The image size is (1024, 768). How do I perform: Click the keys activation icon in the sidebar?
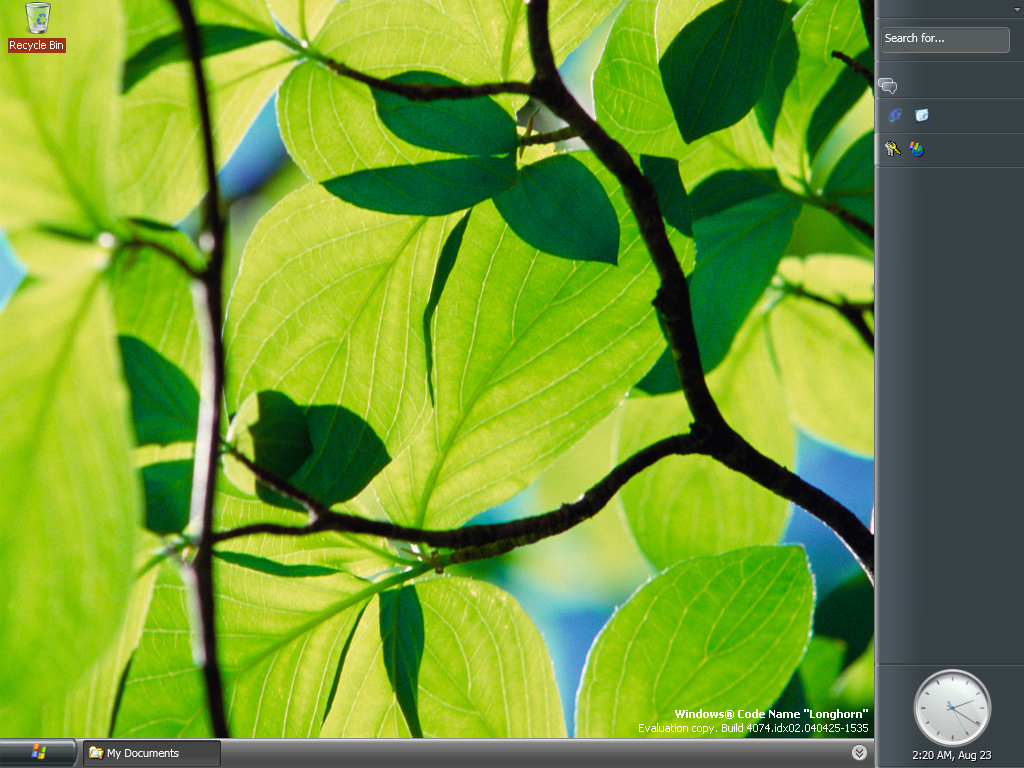coord(893,149)
